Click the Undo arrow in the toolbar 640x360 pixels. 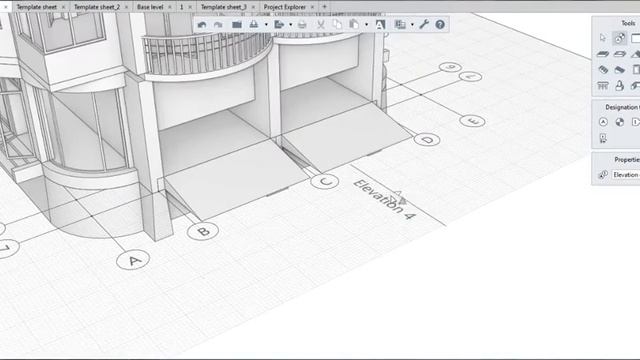202,25
